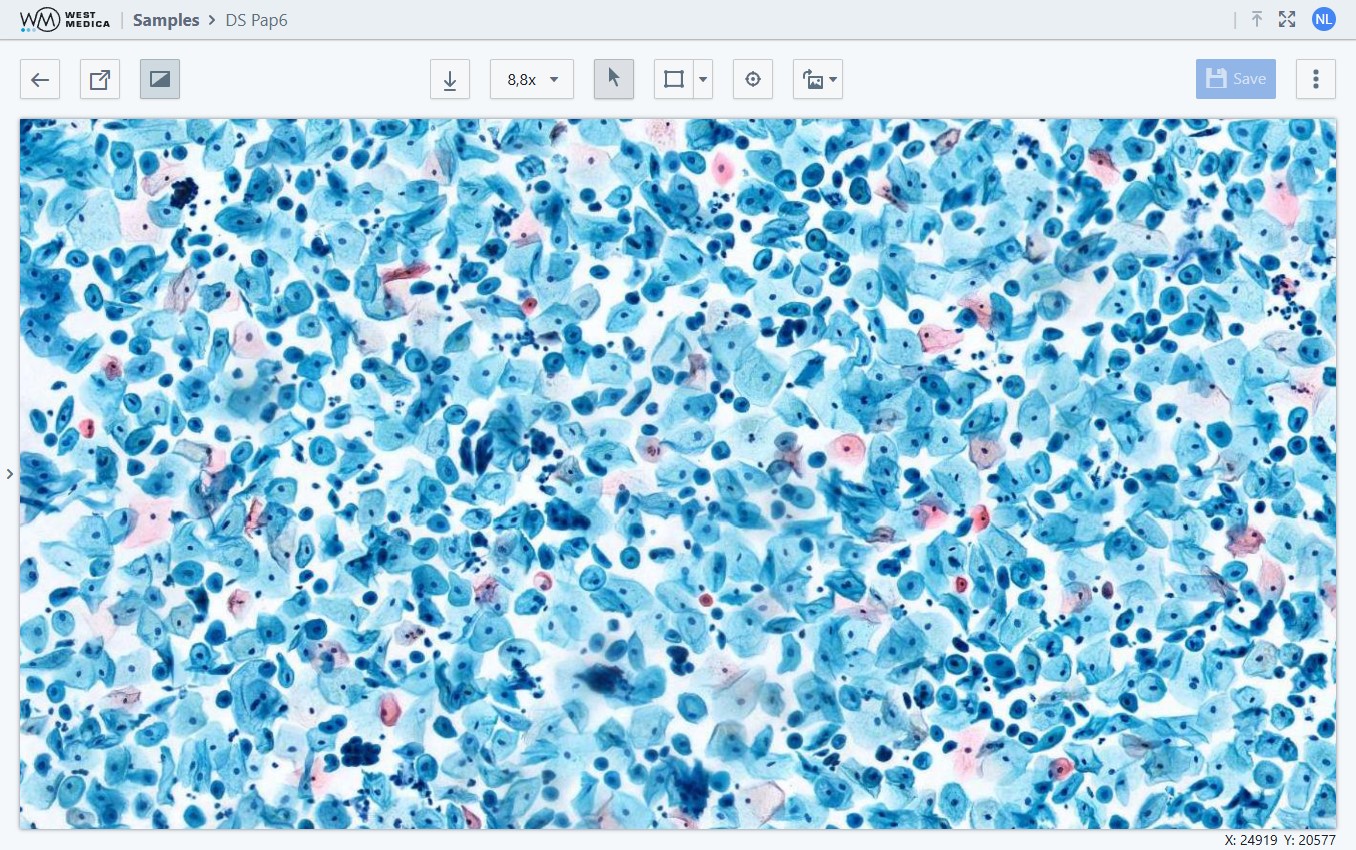The width and height of the screenshot is (1356, 850).
Task: Click the download image icon
Action: pos(450,80)
